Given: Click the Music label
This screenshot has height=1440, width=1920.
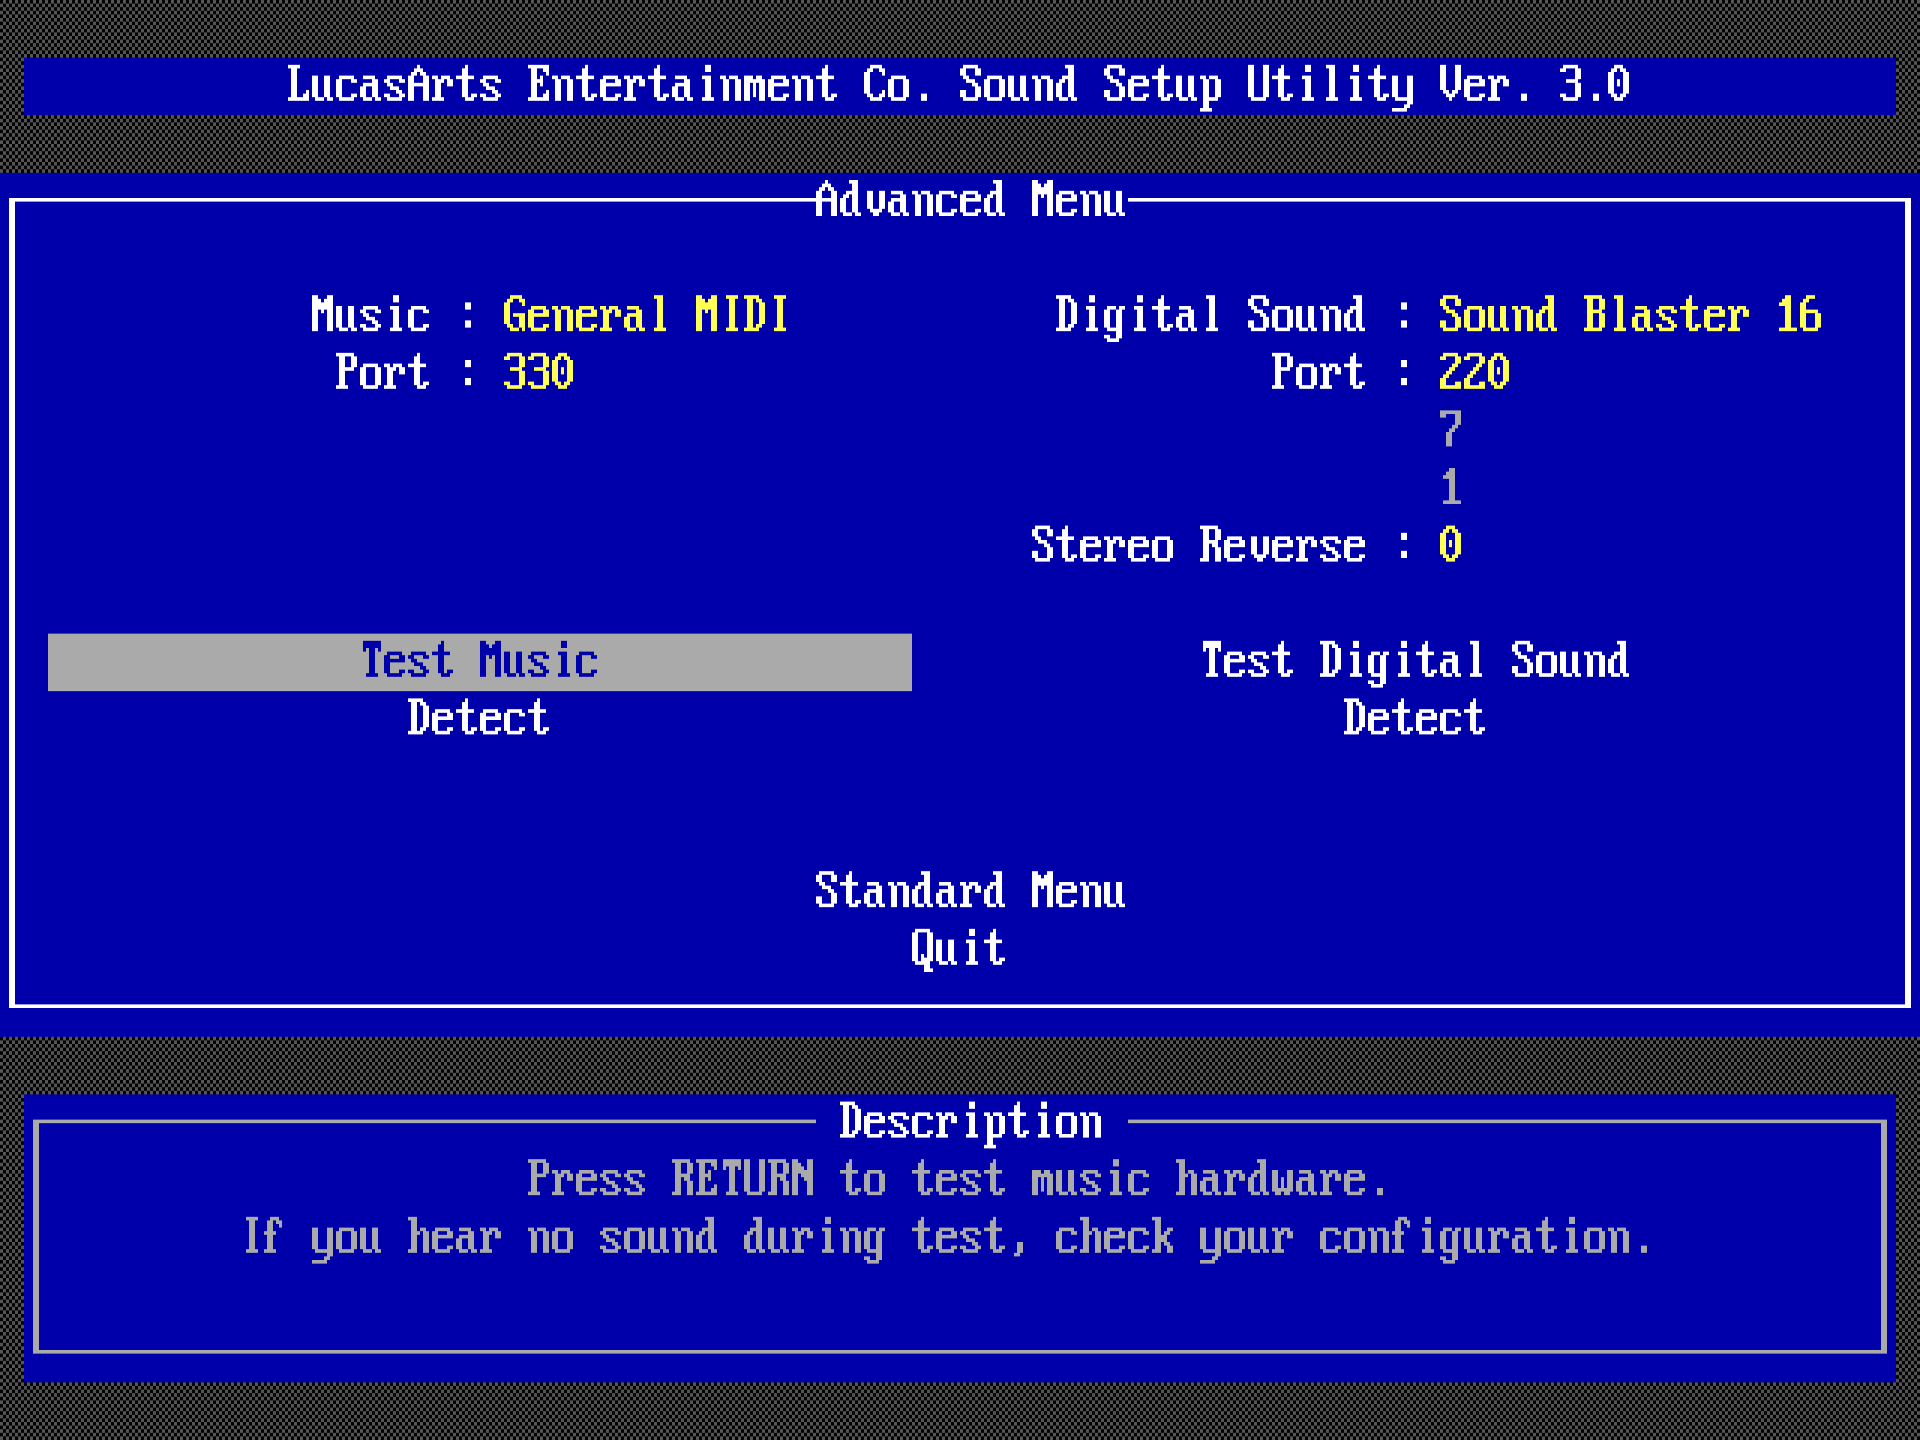Looking at the screenshot, I should 370,315.
